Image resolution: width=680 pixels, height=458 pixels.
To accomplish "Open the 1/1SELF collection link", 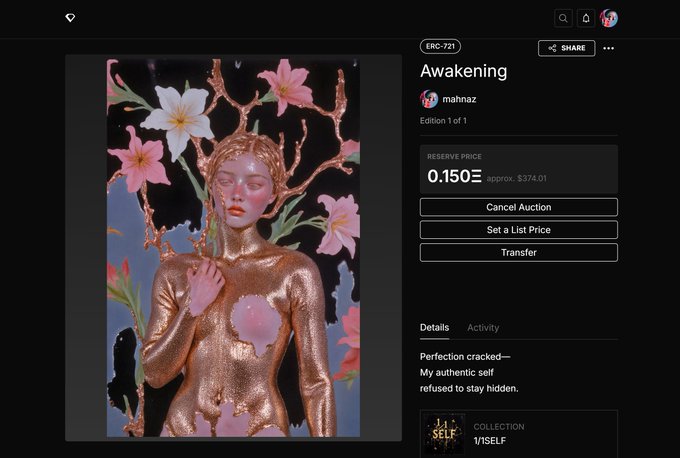I will [x=490, y=441].
